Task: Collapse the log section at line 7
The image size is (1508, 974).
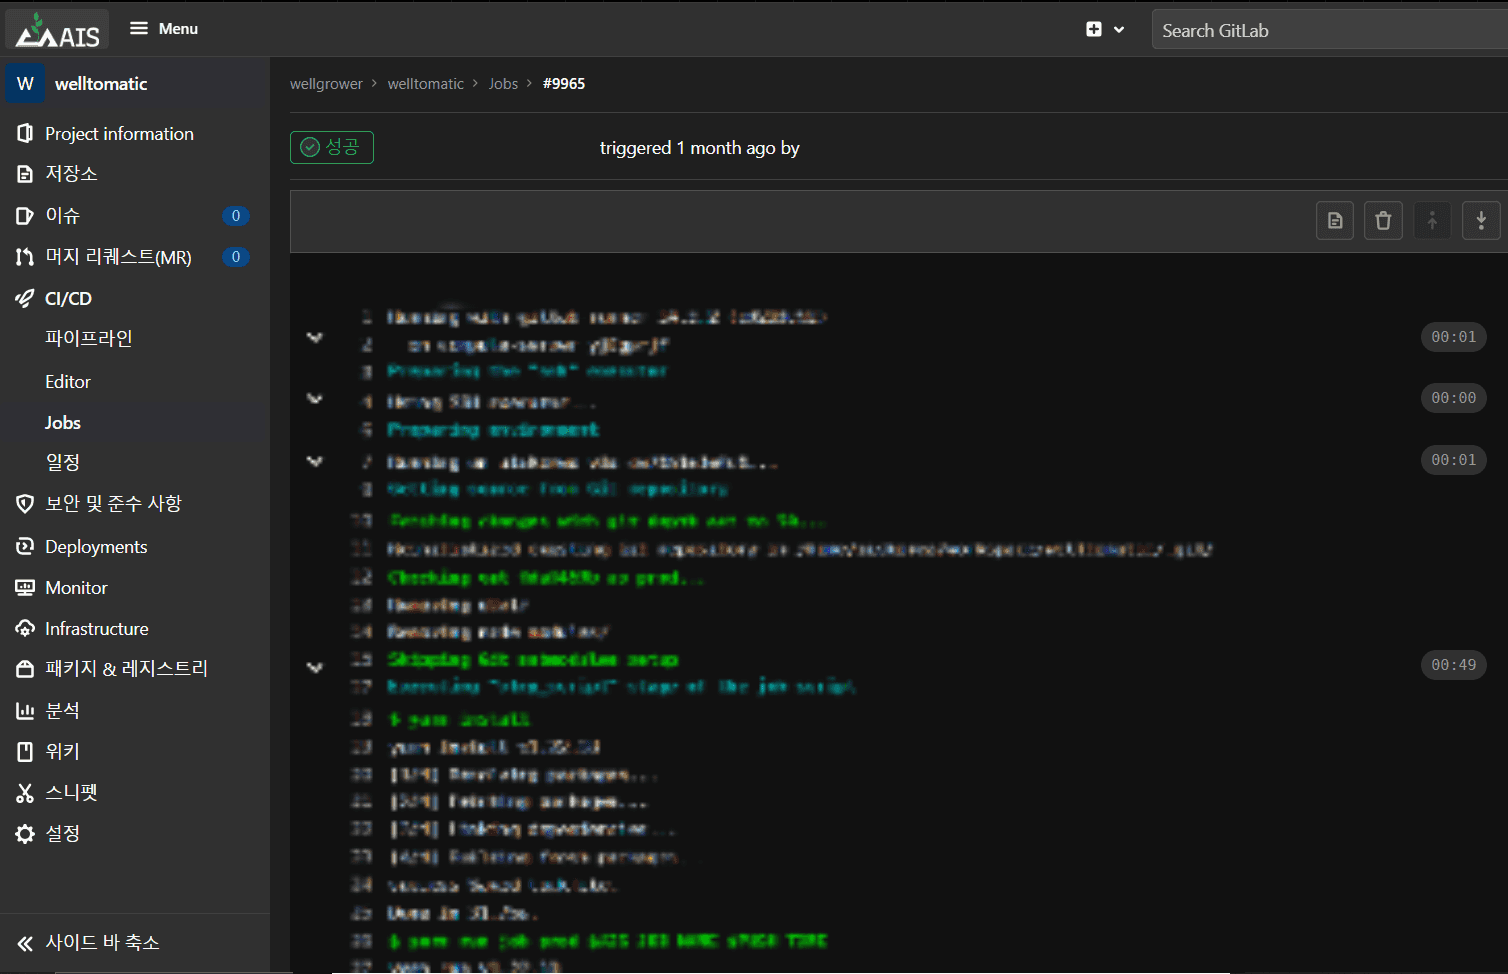Action: pos(315,460)
